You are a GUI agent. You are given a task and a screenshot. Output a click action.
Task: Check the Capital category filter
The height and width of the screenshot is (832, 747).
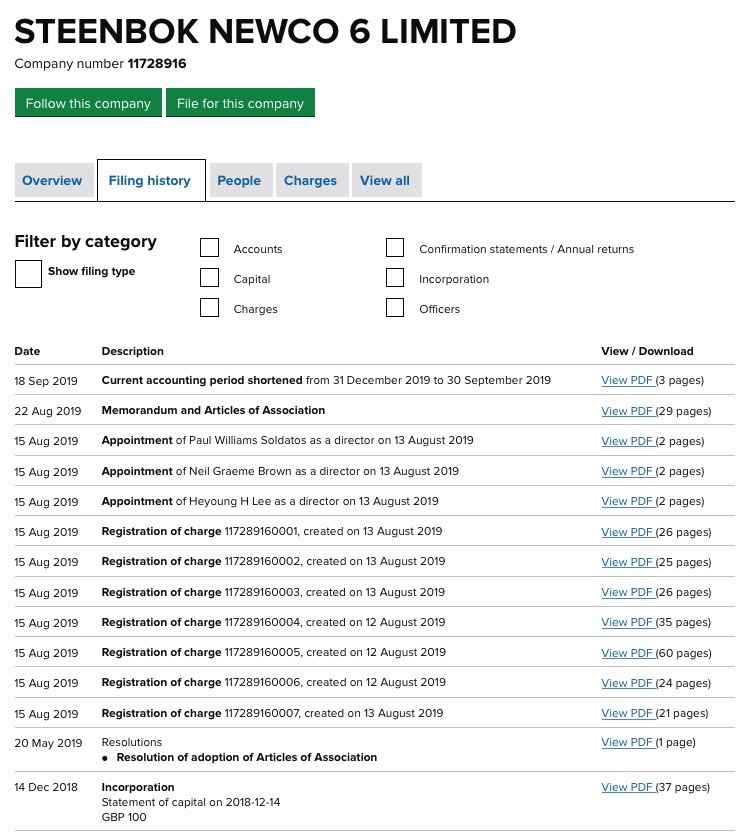coord(210,279)
